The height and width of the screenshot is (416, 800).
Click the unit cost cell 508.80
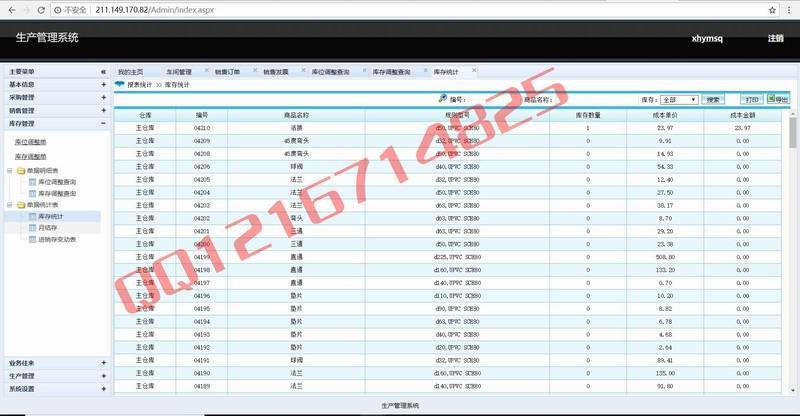click(x=665, y=257)
